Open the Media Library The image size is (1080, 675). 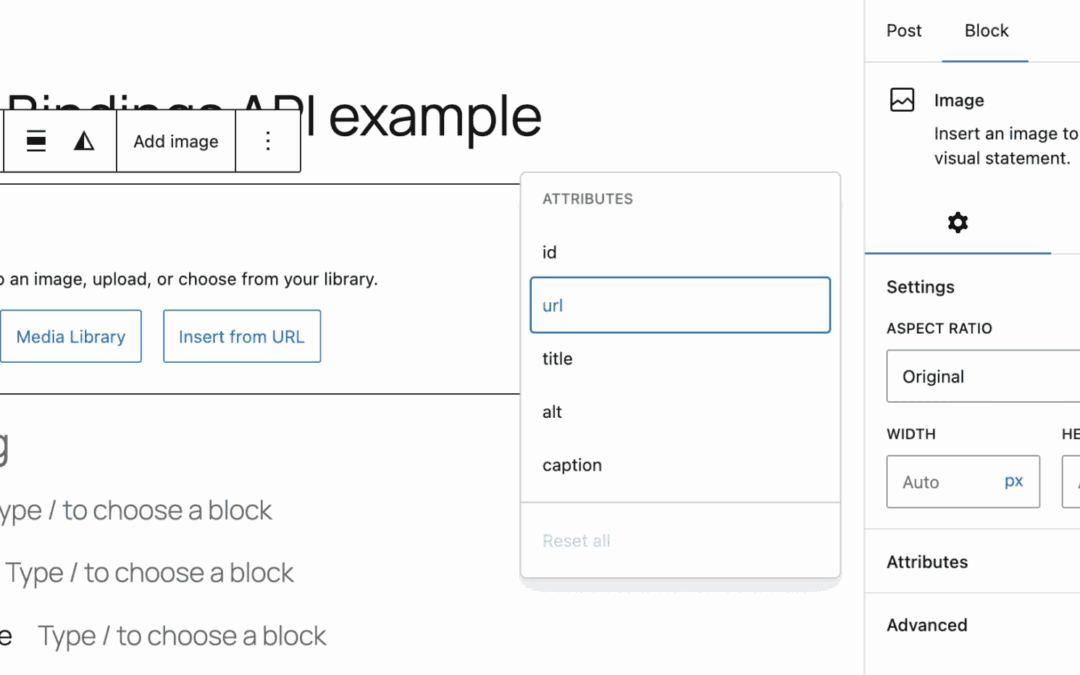click(71, 336)
